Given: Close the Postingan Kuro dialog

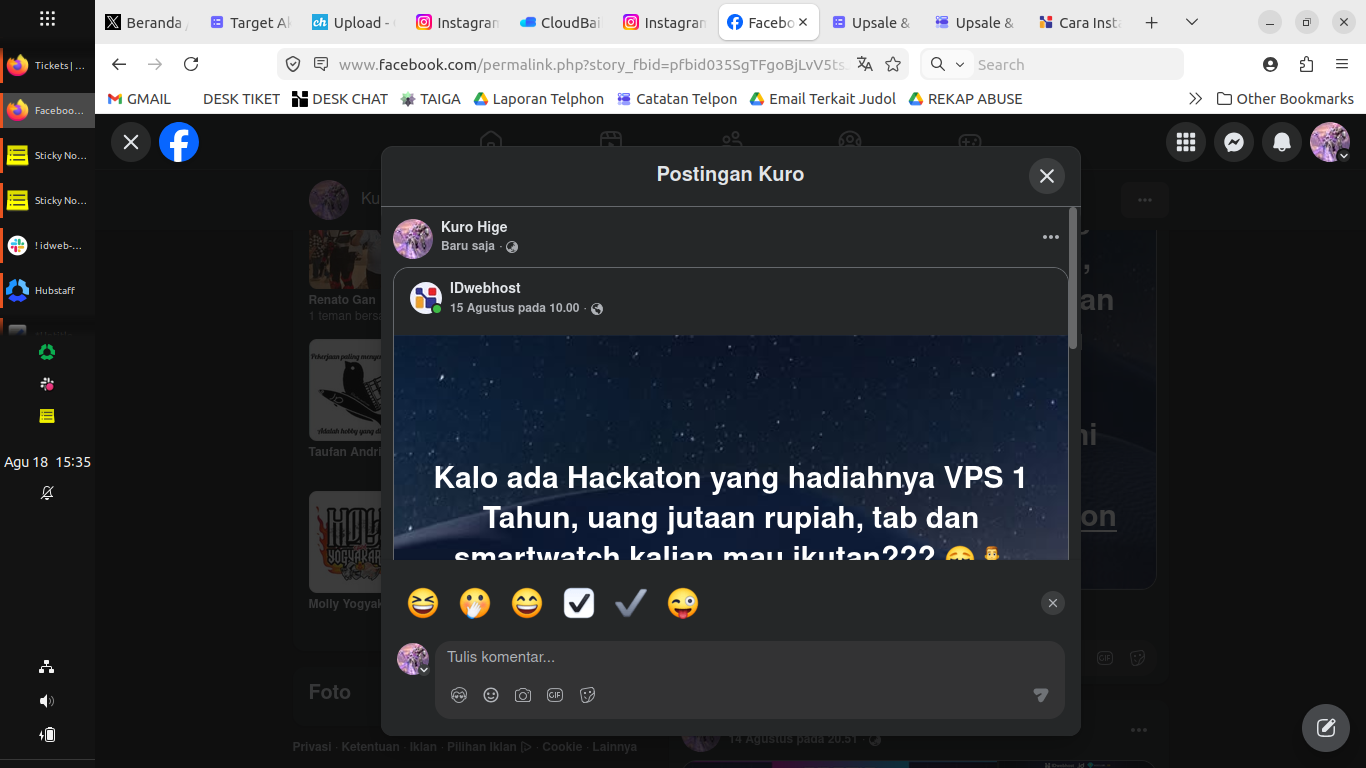Looking at the screenshot, I should click(x=1047, y=176).
